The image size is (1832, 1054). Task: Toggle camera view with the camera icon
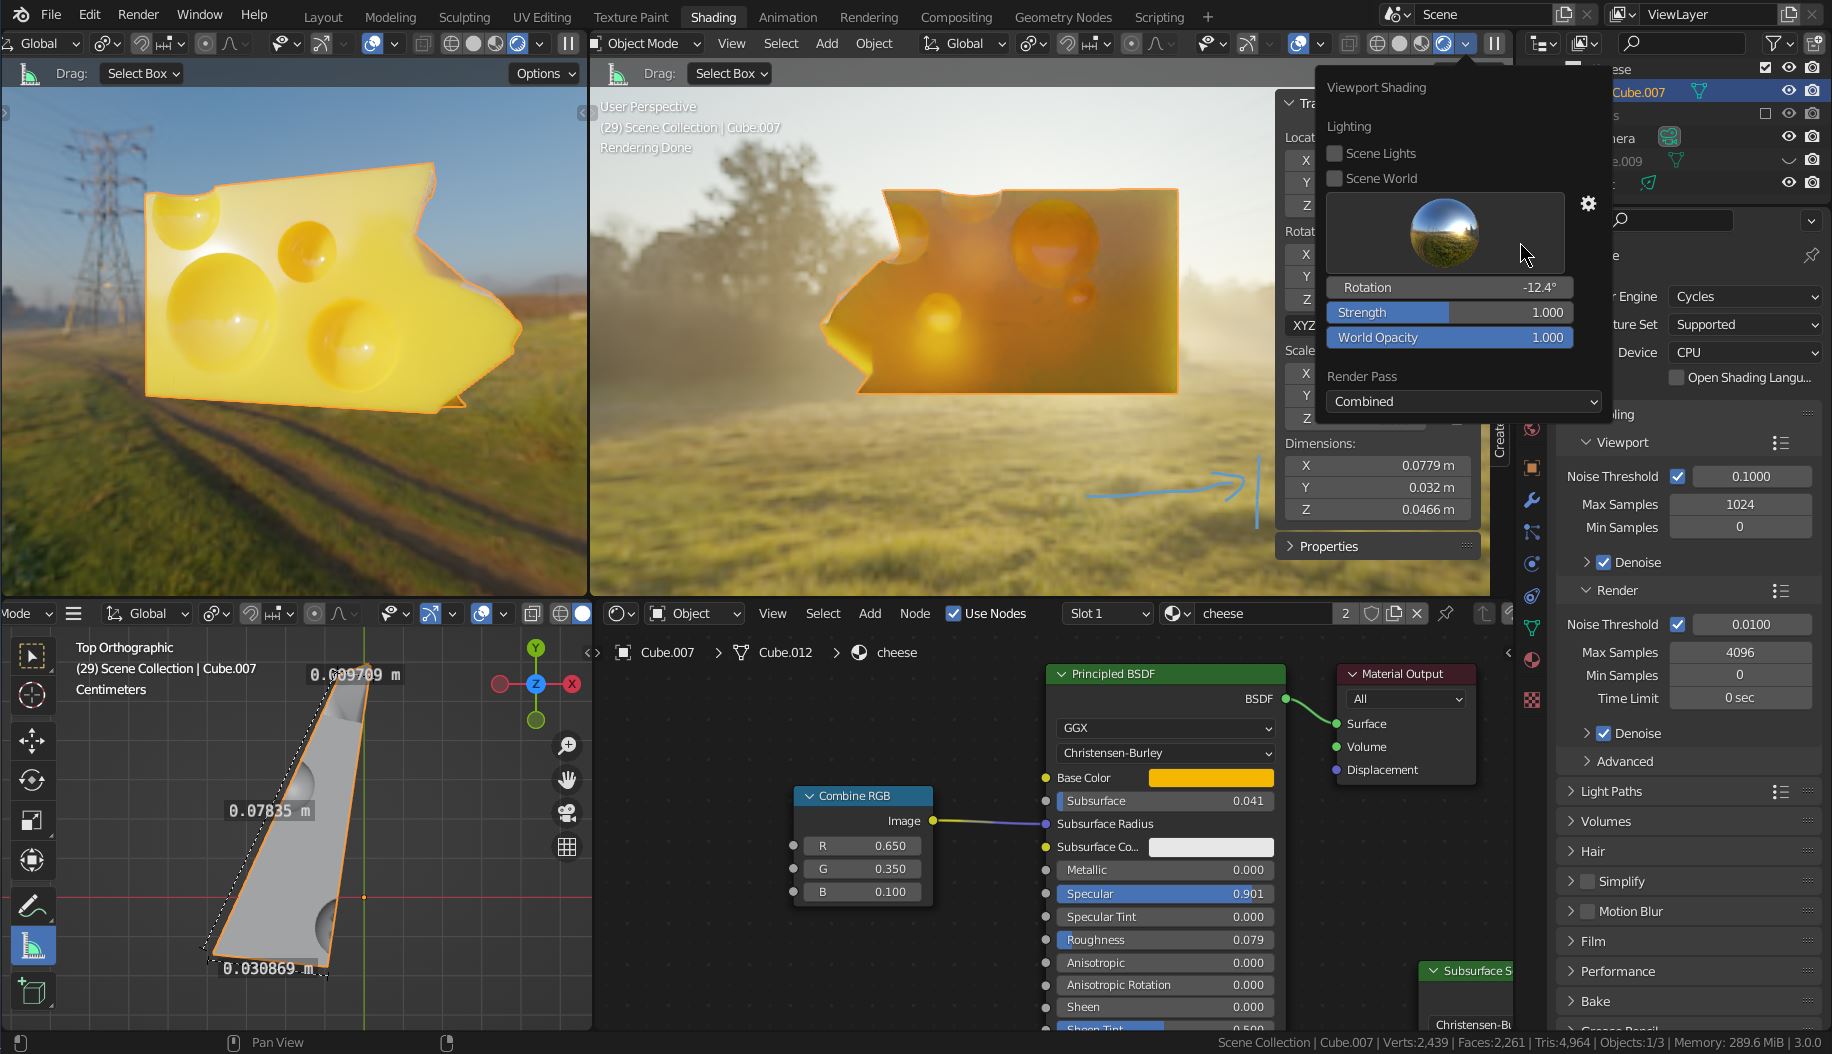567,813
